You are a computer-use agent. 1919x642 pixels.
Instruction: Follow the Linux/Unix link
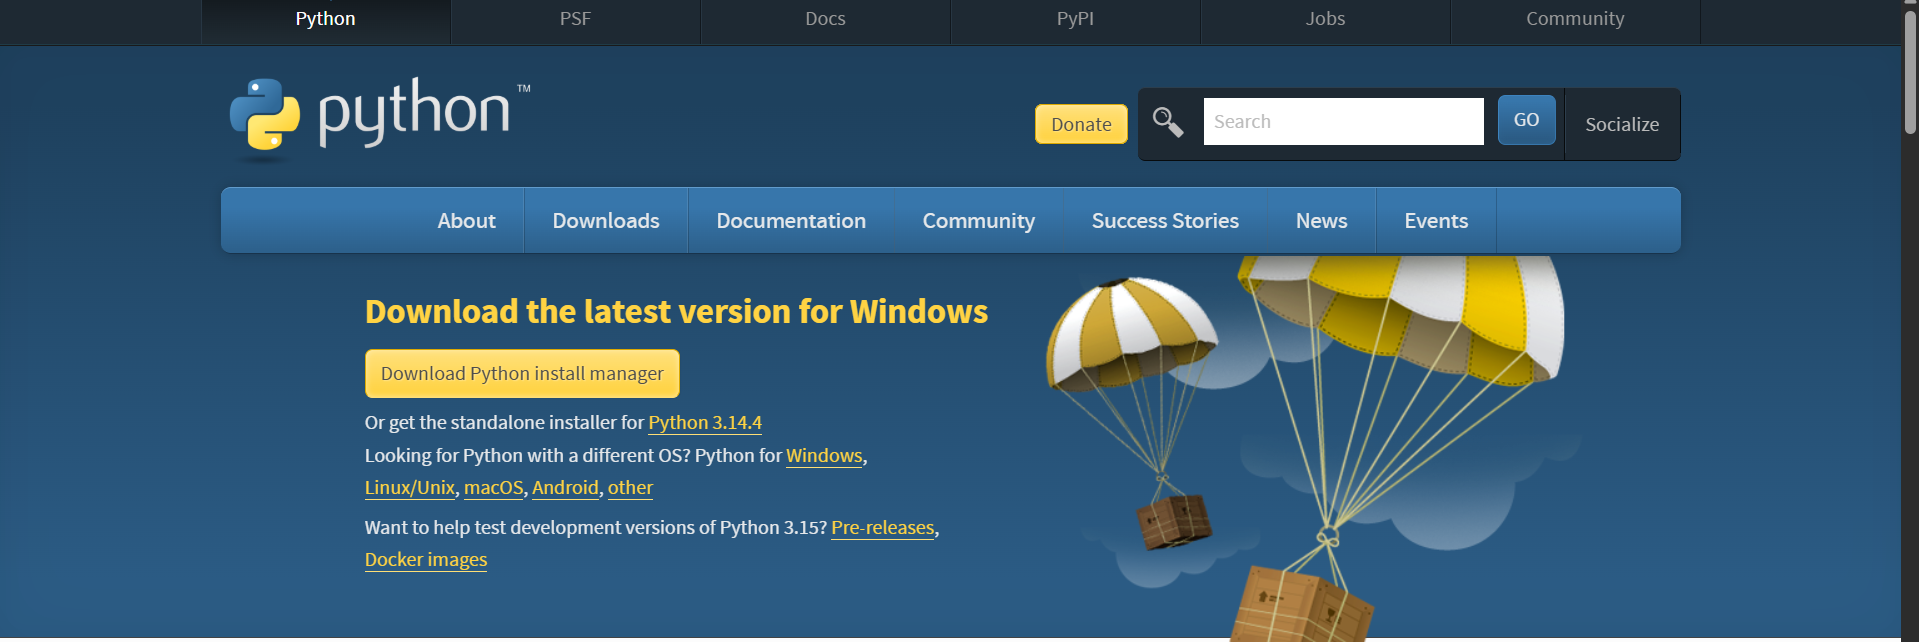coord(410,487)
